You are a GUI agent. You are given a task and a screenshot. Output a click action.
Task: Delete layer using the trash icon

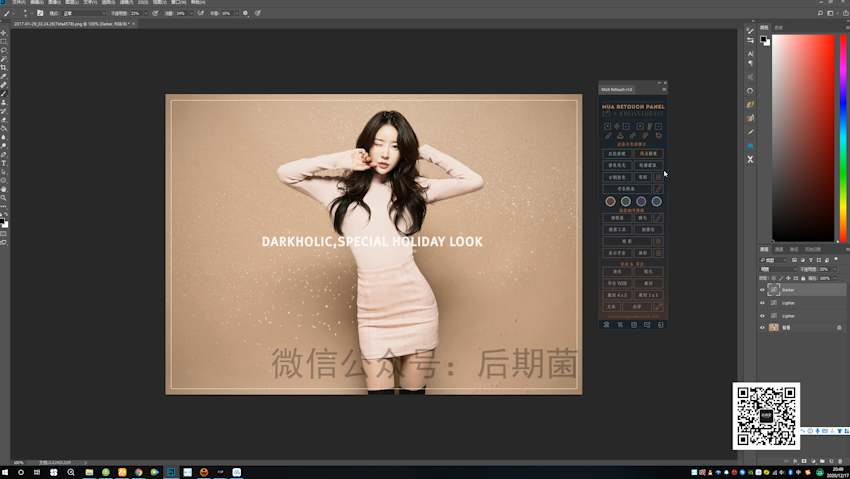pyautogui.click(x=840, y=461)
